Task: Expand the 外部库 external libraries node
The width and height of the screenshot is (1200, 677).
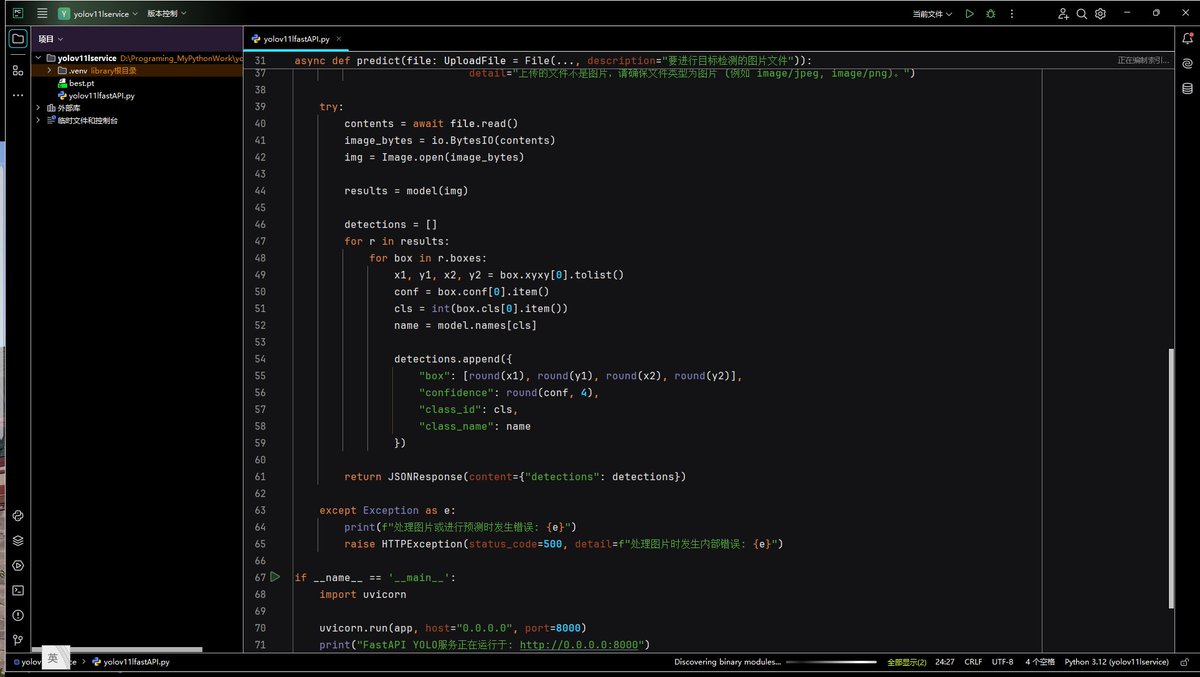Action: (x=40, y=108)
